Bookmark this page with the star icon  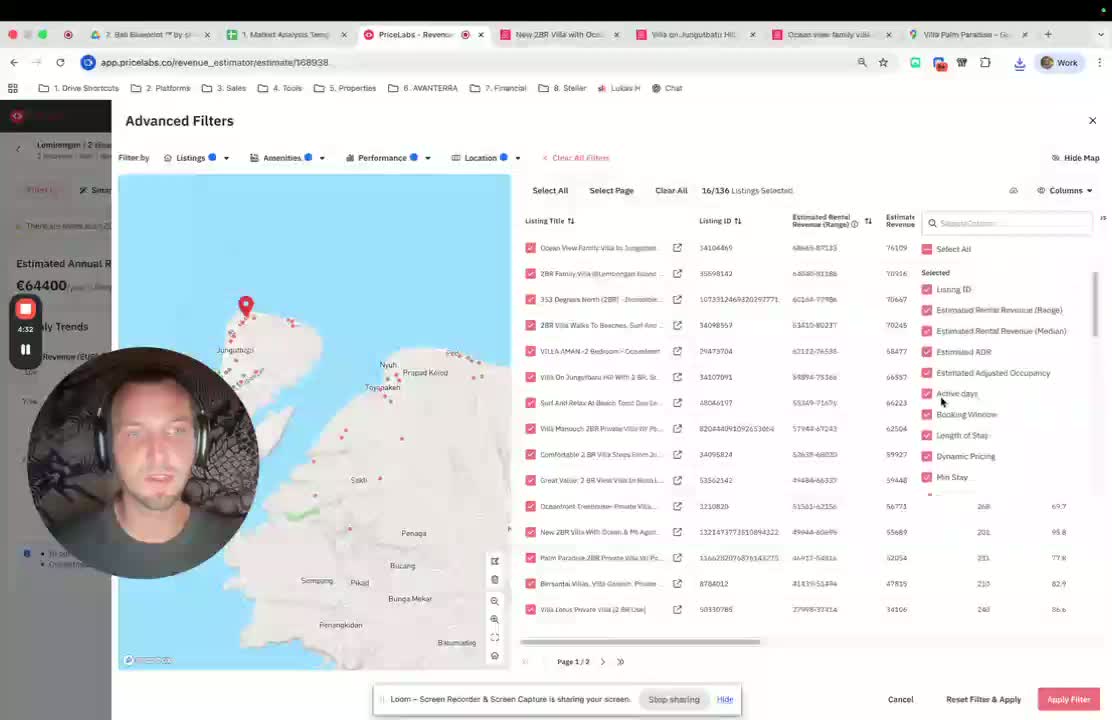(x=883, y=62)
